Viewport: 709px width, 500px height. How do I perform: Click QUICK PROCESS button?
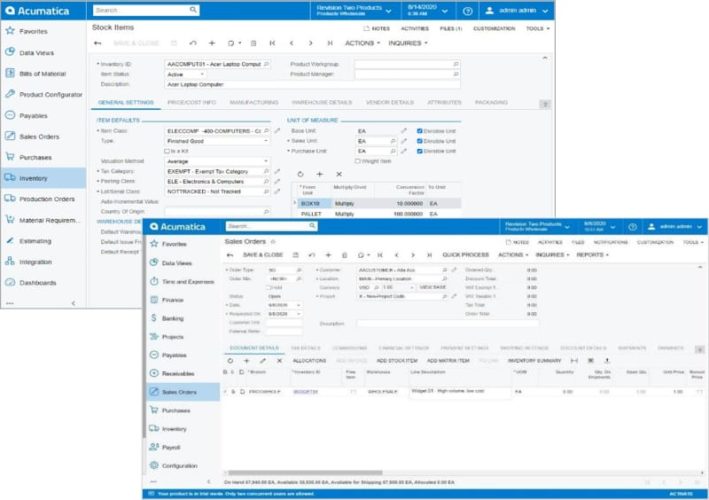(465, 255)
